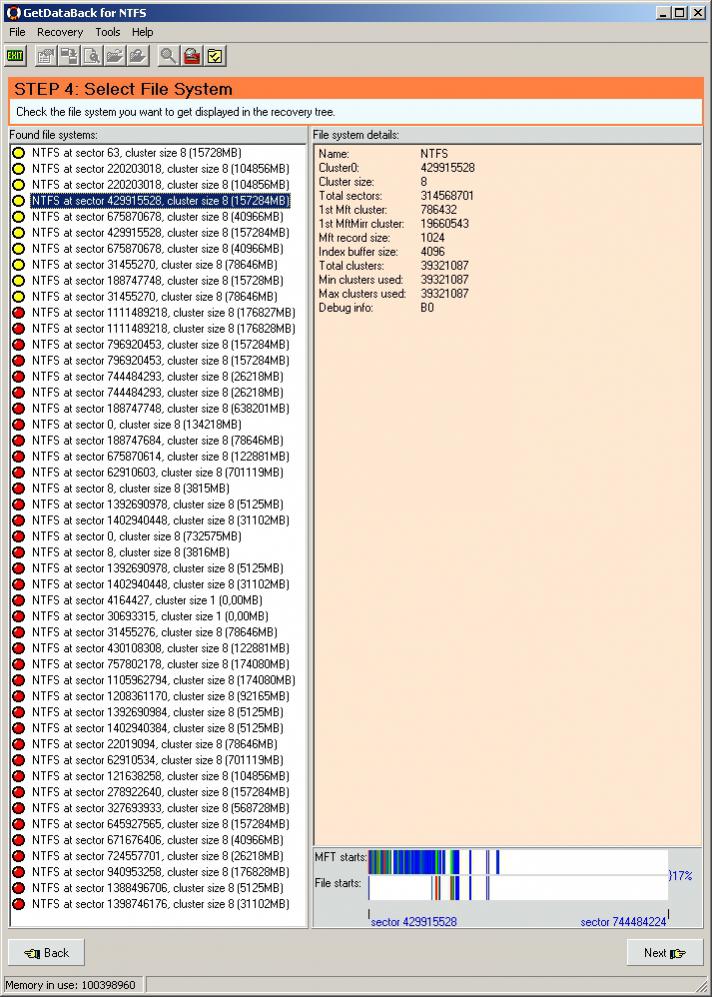Image resolution: width=712 pixels, height=997 pixels.
Task: Select NTFS at sector 1105962794 row
Action: pyautogui.click(x=163, y=680)
